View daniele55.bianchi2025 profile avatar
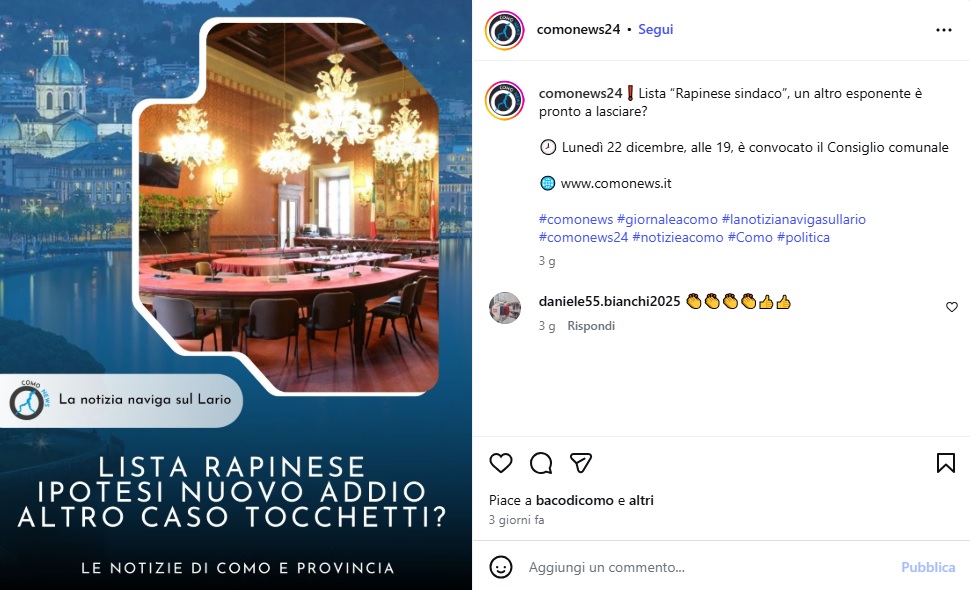Image resolution: width=970 pixels, height=590 pixels. tap(505, 307)
